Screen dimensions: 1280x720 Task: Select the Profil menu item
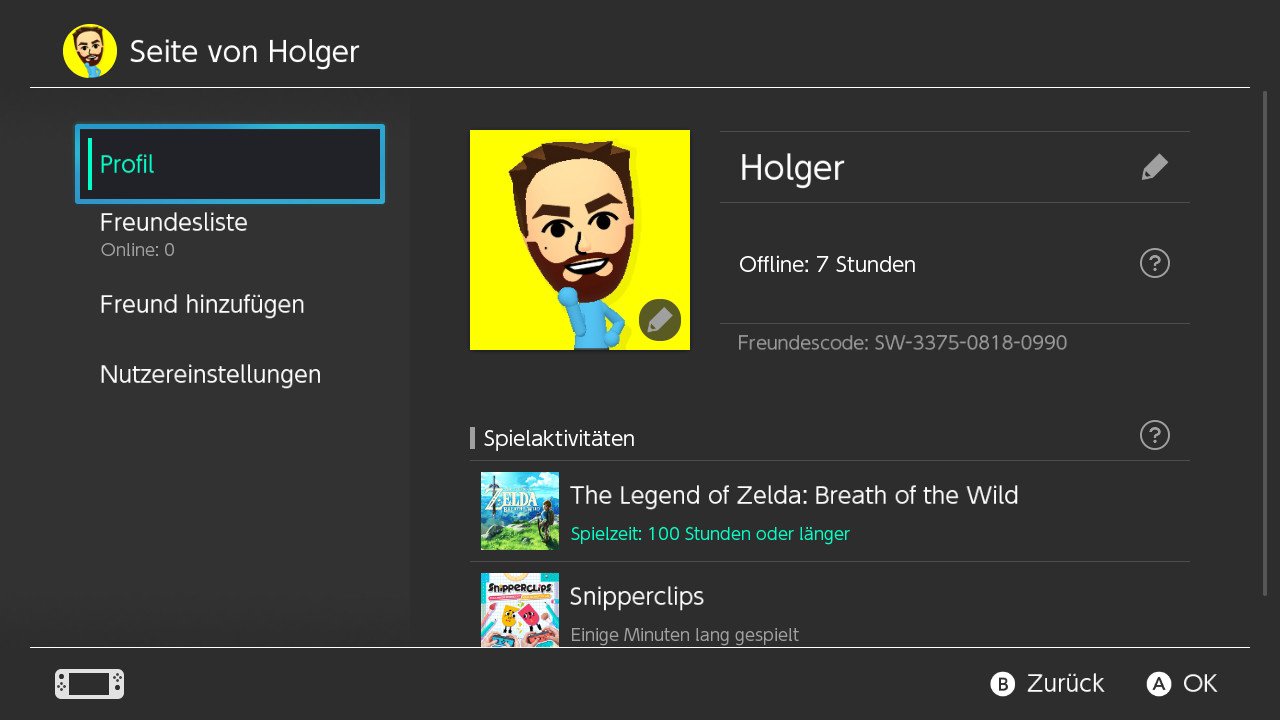click(230, 164)
